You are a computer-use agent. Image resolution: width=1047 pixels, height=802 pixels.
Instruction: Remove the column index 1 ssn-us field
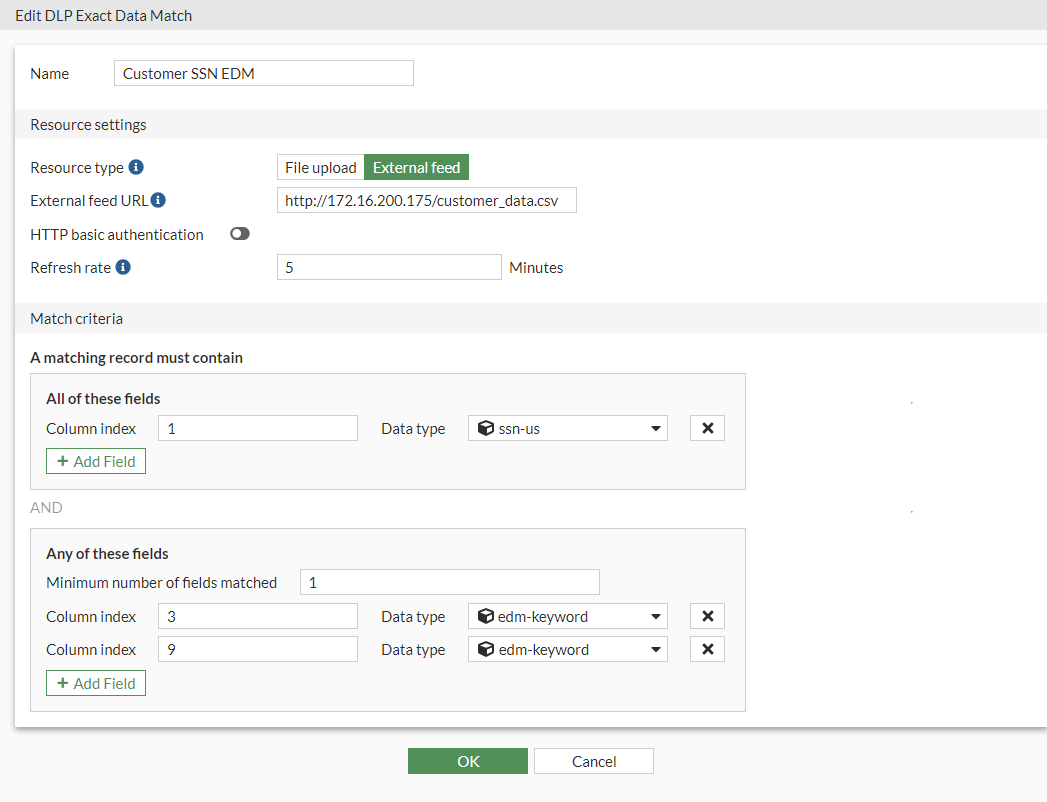point(707,428)
